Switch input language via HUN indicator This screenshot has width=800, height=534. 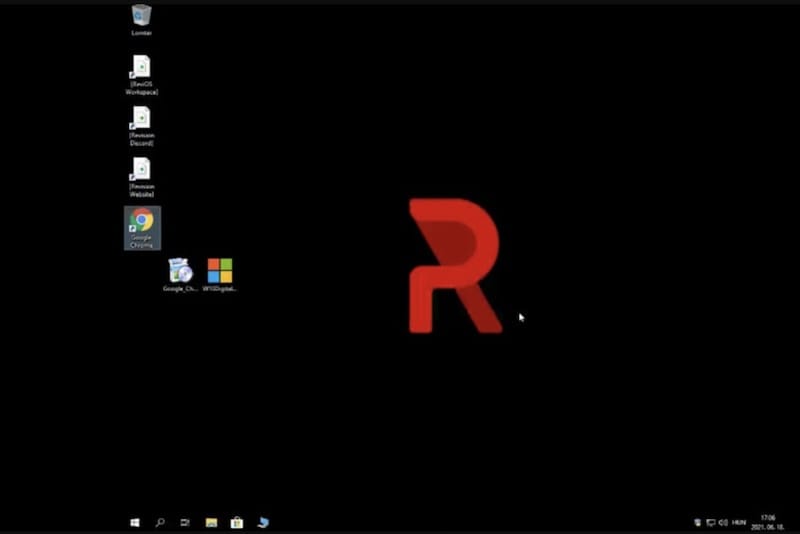click(x=738, y=522)
